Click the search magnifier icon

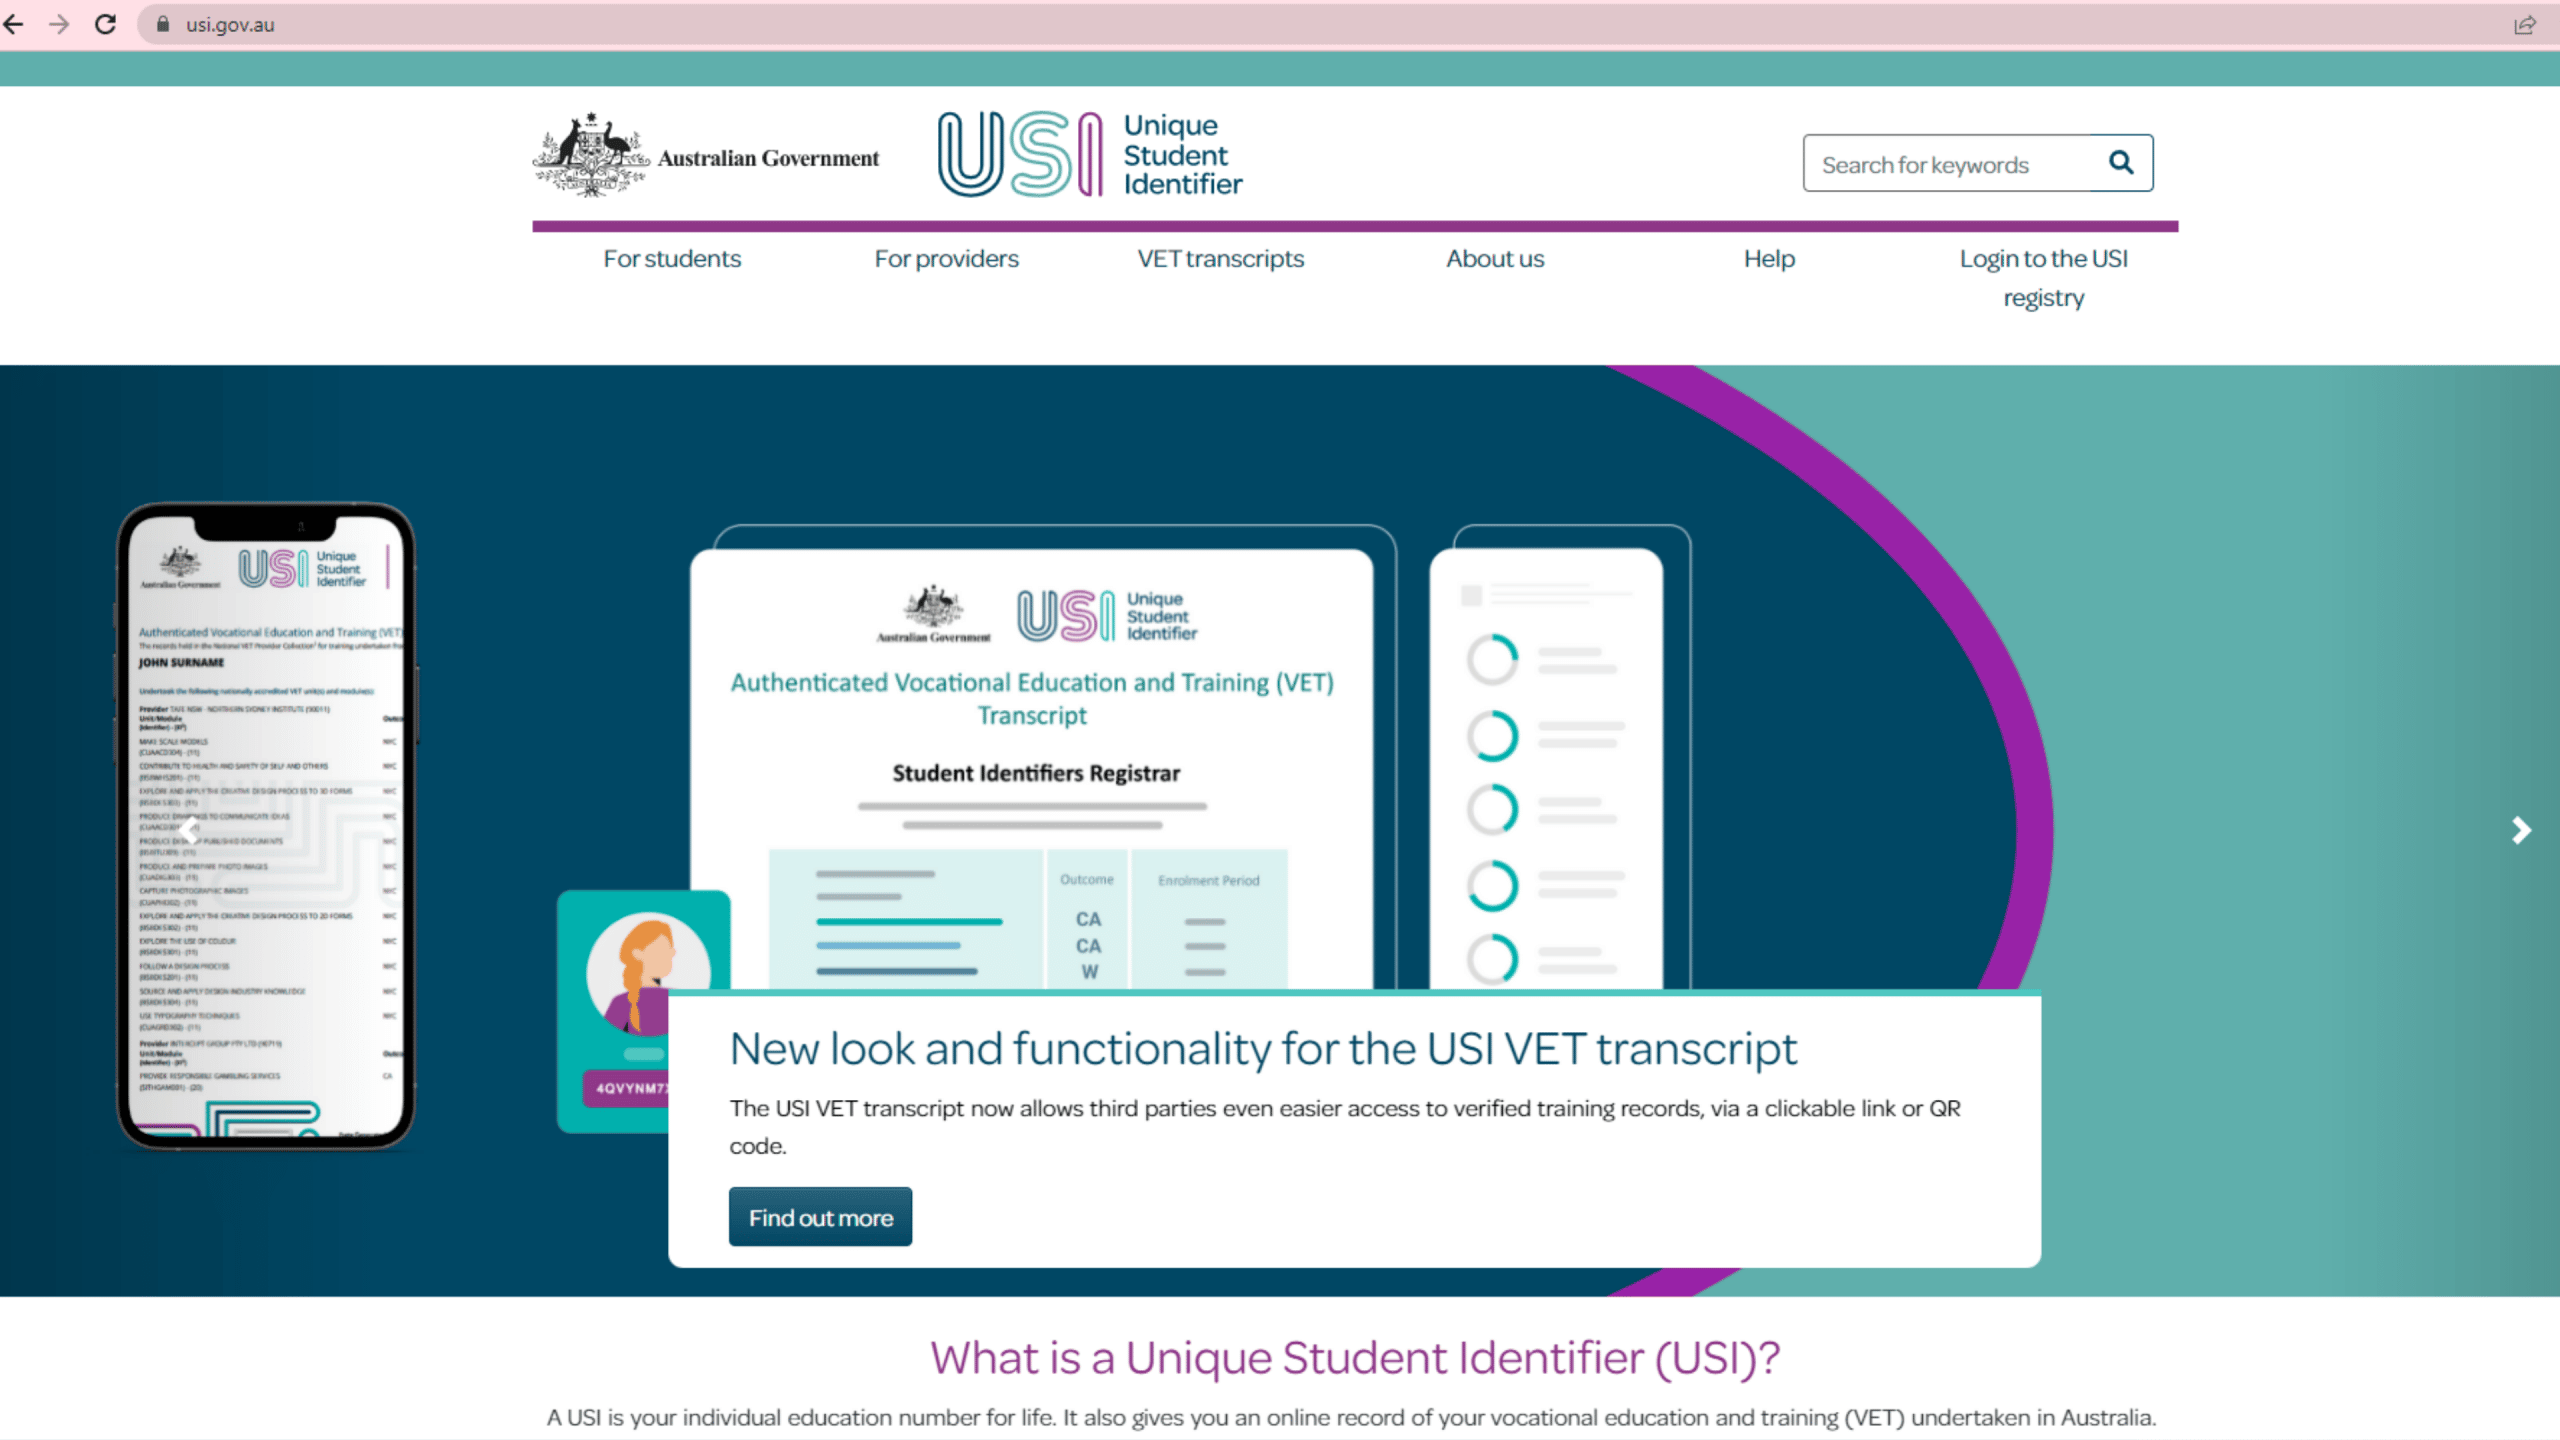pyautogui.click(x=2121, y=162)
